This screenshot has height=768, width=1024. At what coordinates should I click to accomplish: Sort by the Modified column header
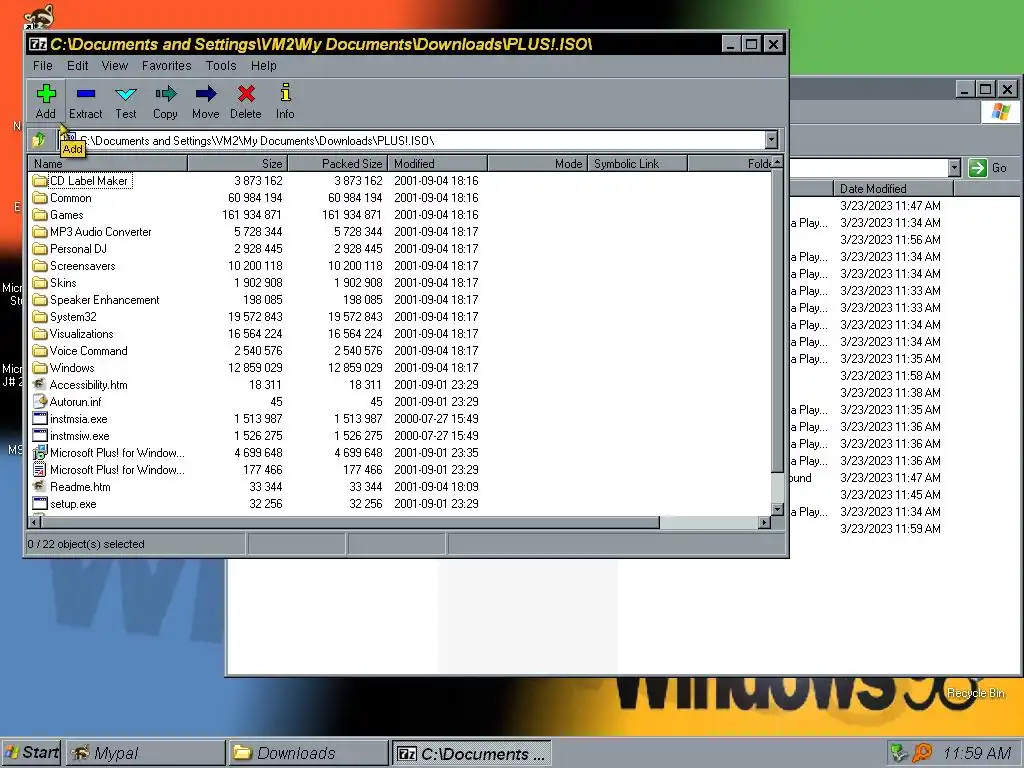tap(438, 163)
